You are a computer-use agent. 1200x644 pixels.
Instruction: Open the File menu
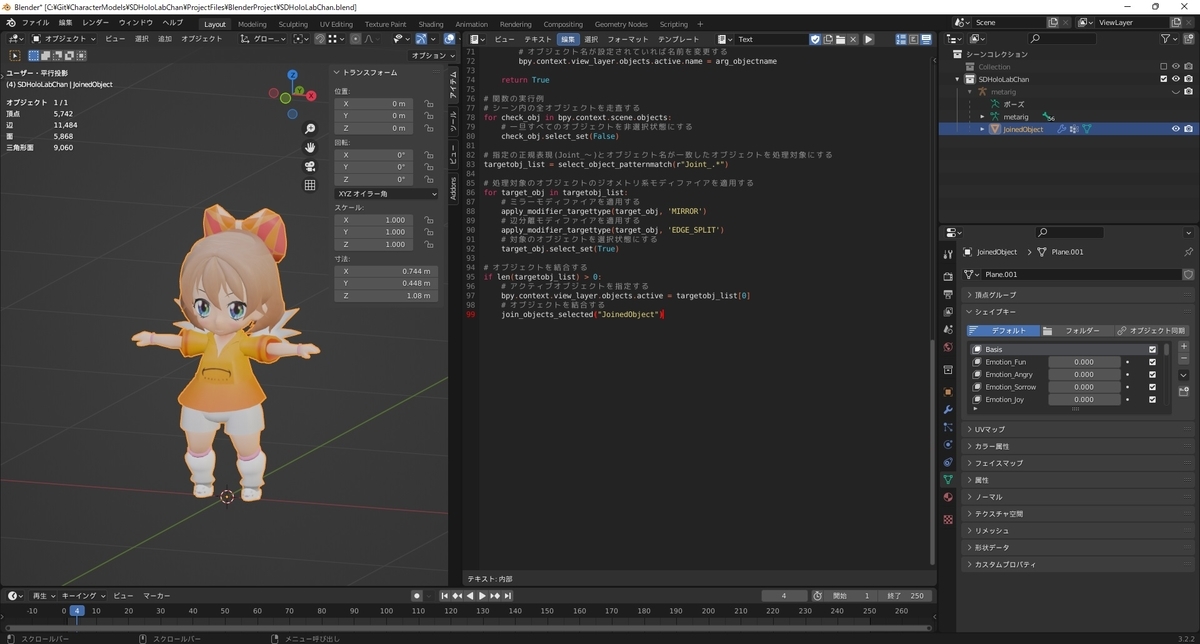(x=35, y=23)
